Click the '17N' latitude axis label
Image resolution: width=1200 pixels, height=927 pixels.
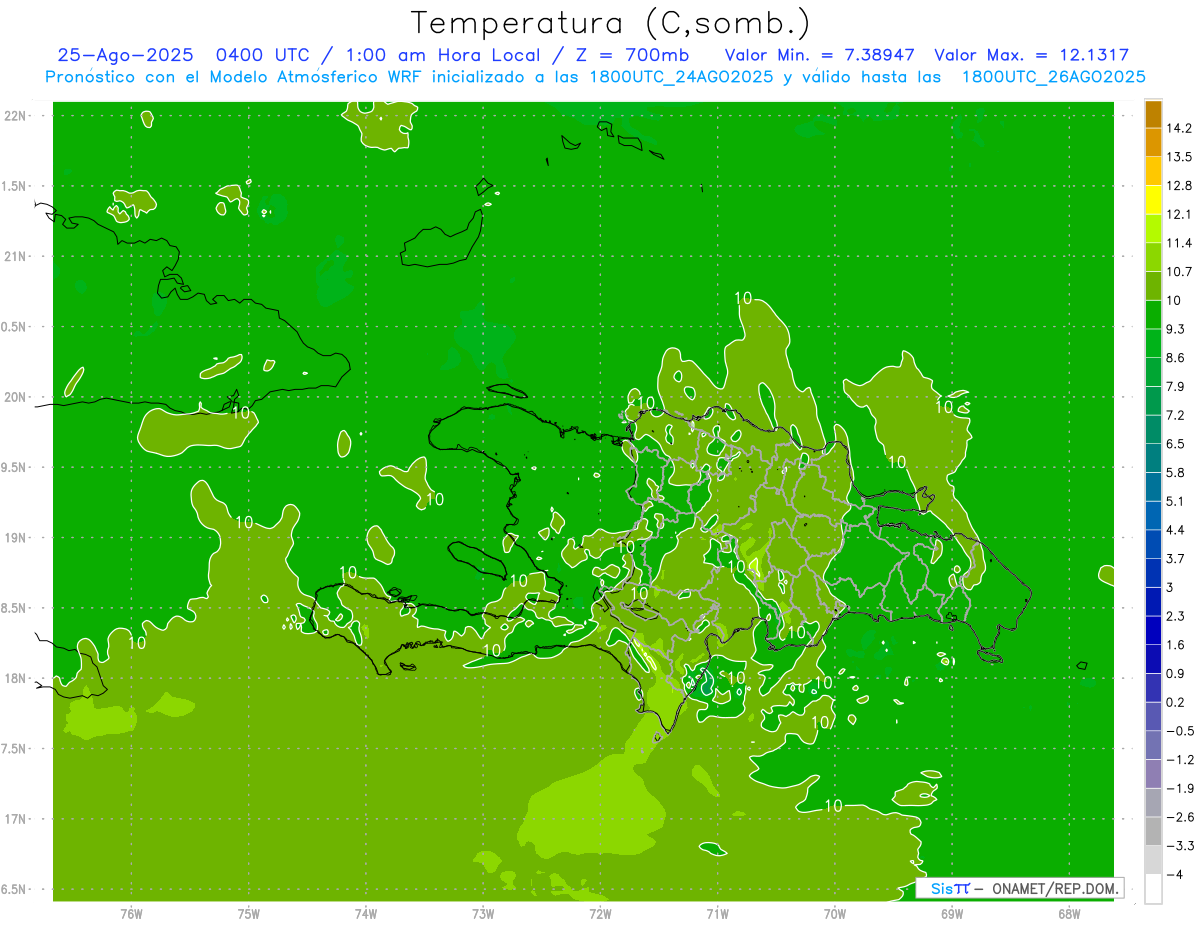pyautogui.click(x=16, y=819)
